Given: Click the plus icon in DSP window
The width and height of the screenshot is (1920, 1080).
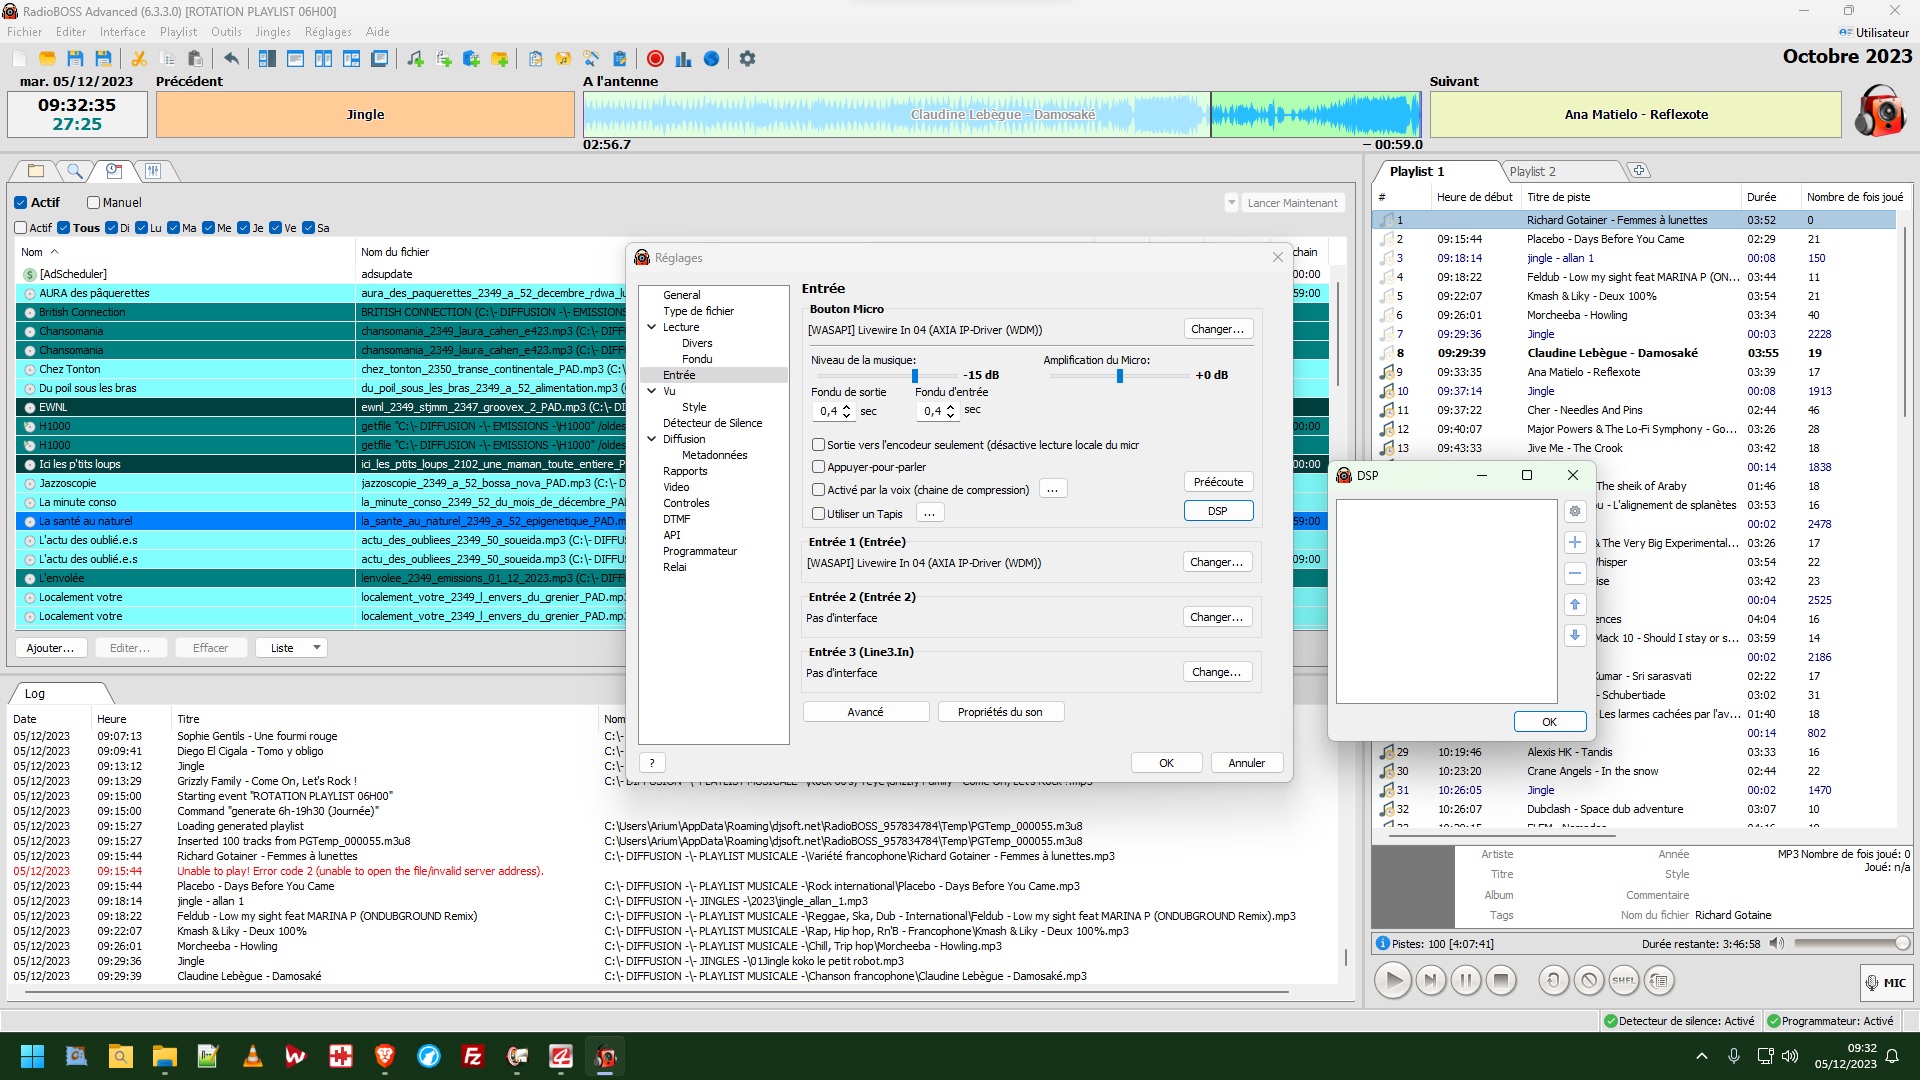Looking at the screenshot, I should tap(1575, 542).
